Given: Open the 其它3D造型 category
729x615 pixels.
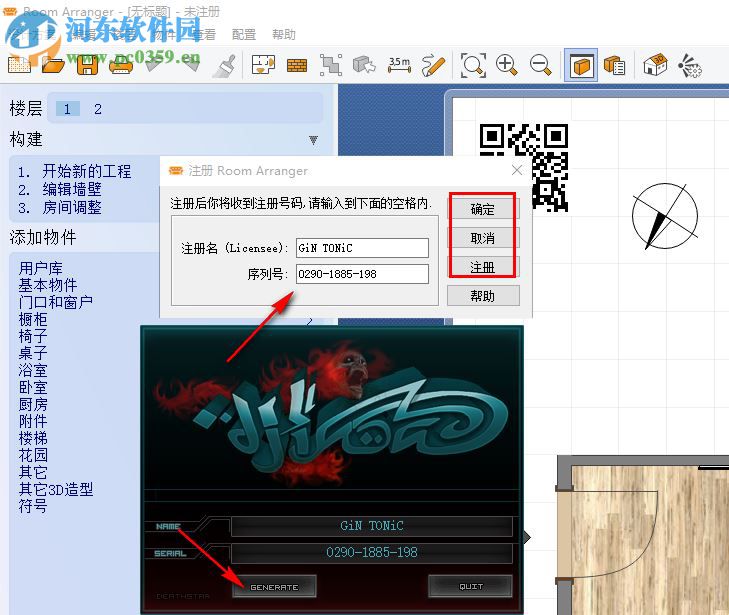Looking at the screenshot, I should pyautogui.click(x=56, y=489).
